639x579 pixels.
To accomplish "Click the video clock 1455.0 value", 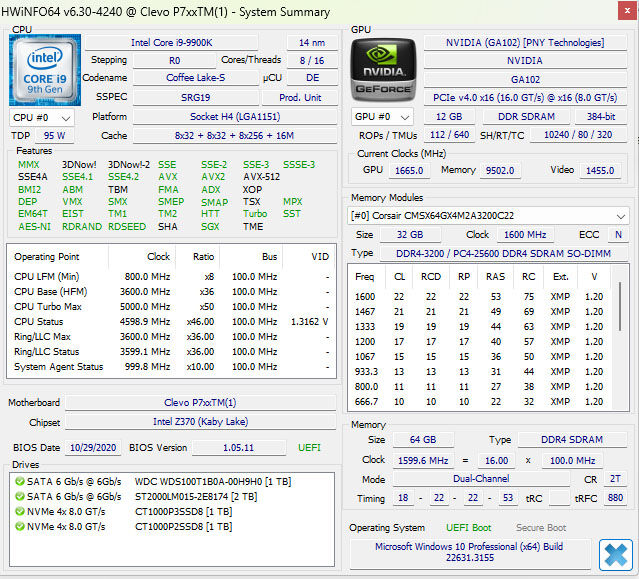I will 600,170.
